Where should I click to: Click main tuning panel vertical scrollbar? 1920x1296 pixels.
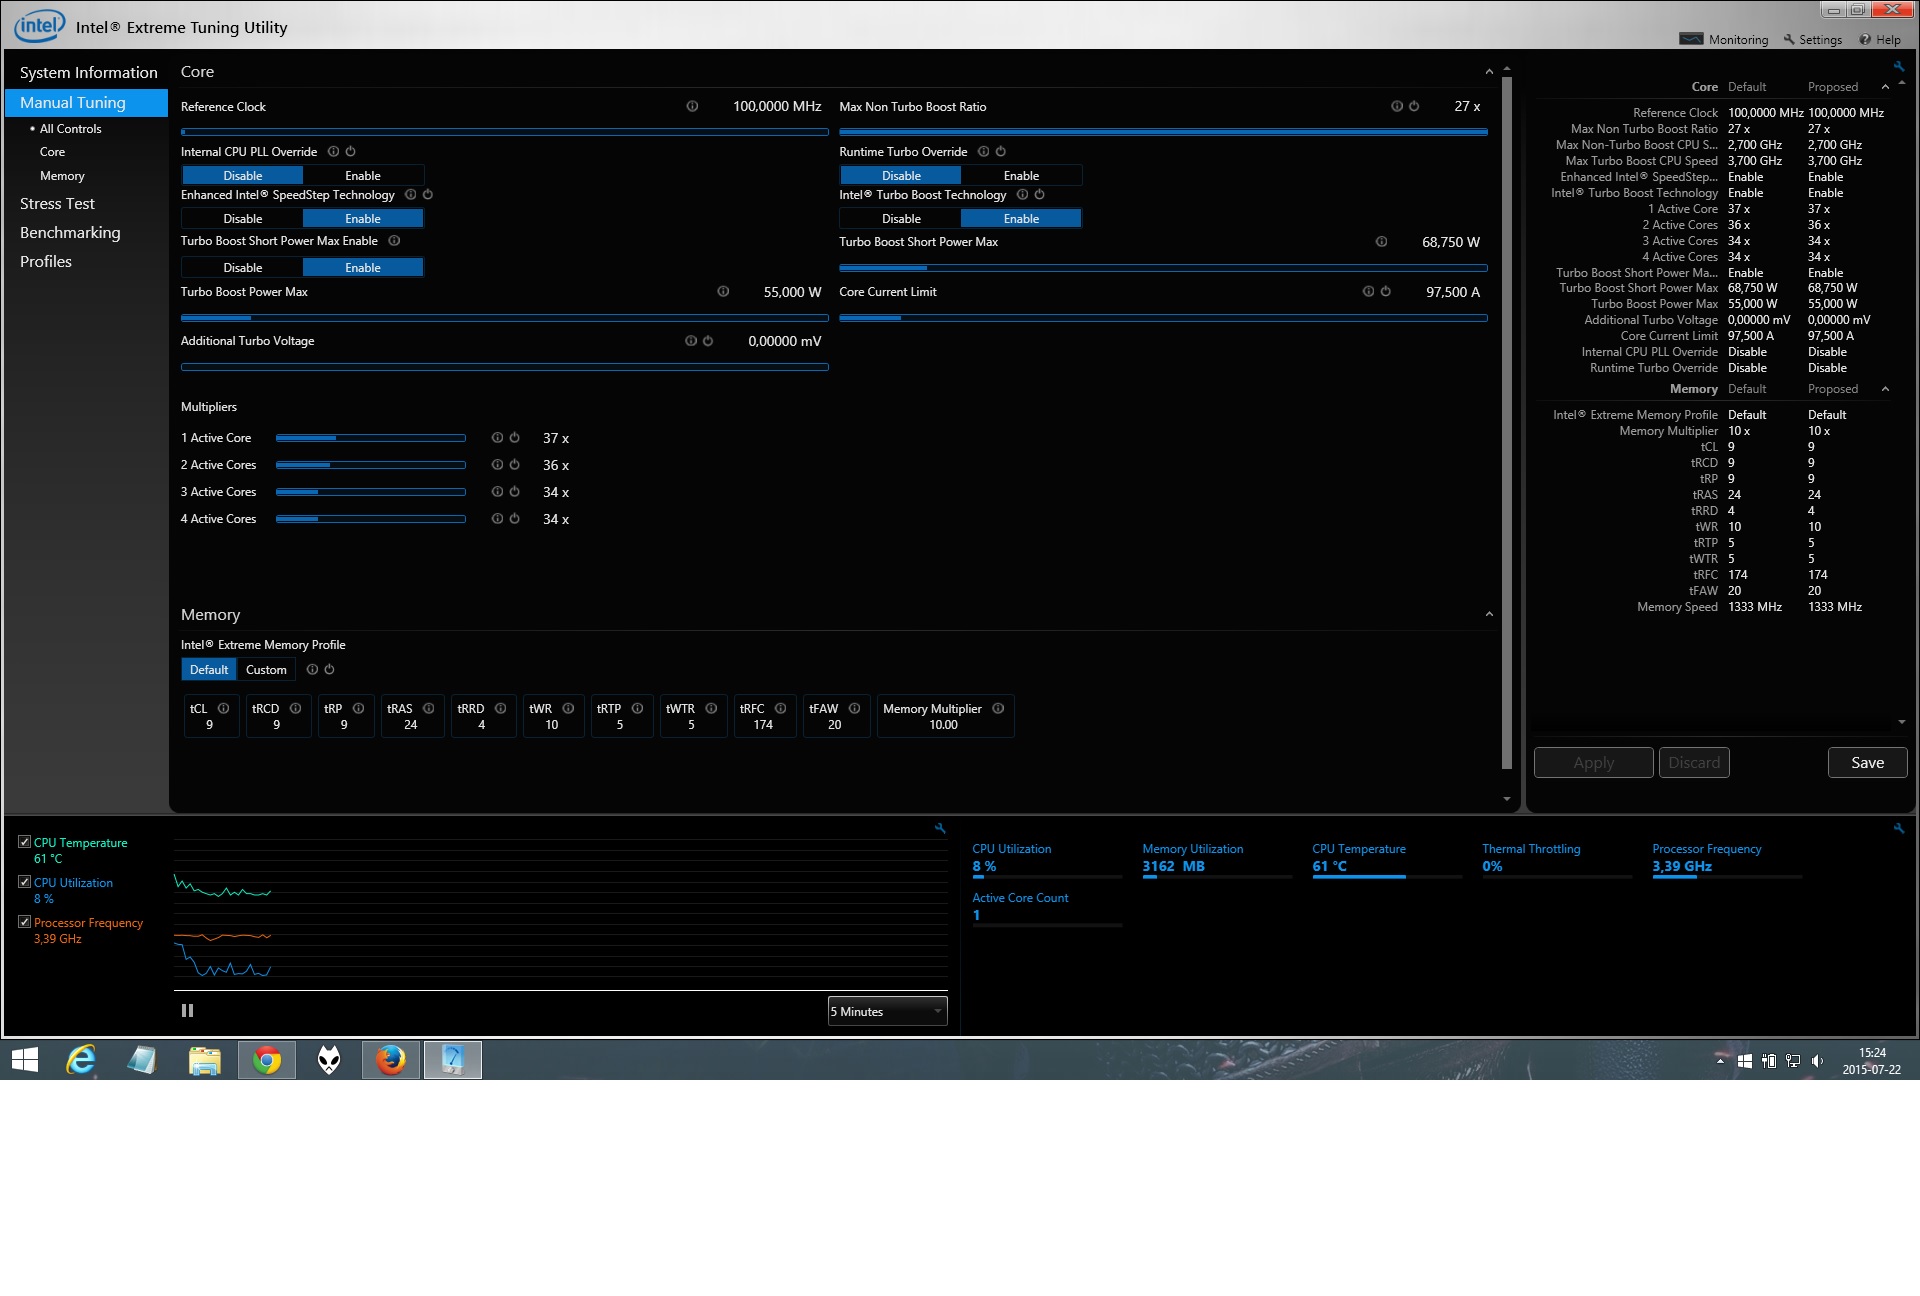tap(1507, 422)
